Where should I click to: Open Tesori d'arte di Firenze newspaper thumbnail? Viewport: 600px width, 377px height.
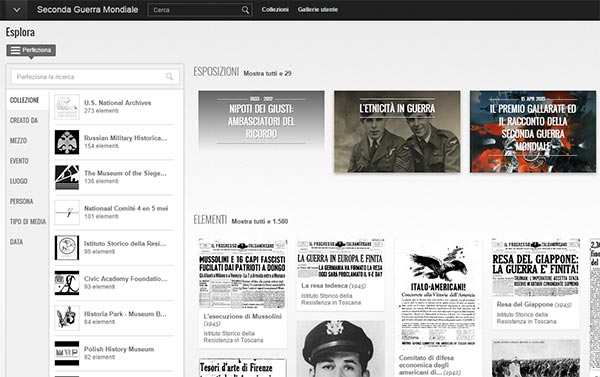[x=243, y=368]
